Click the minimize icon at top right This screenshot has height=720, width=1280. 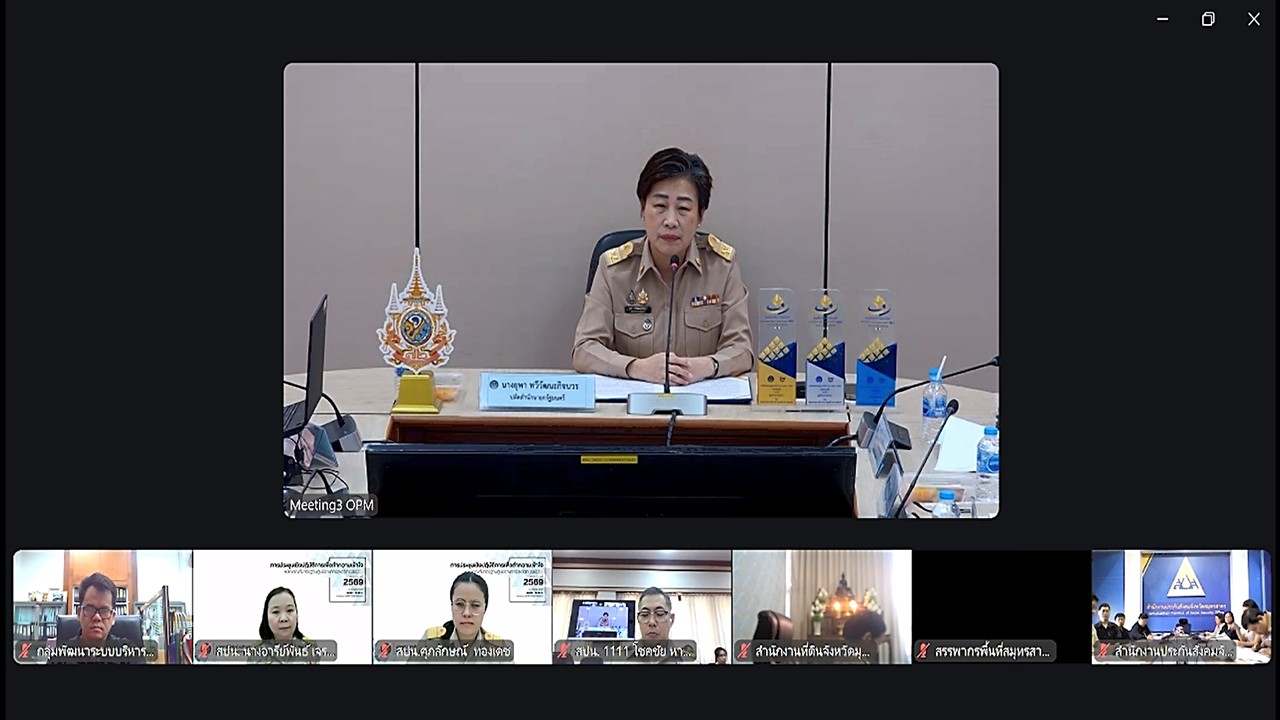tap(1162, 18)
